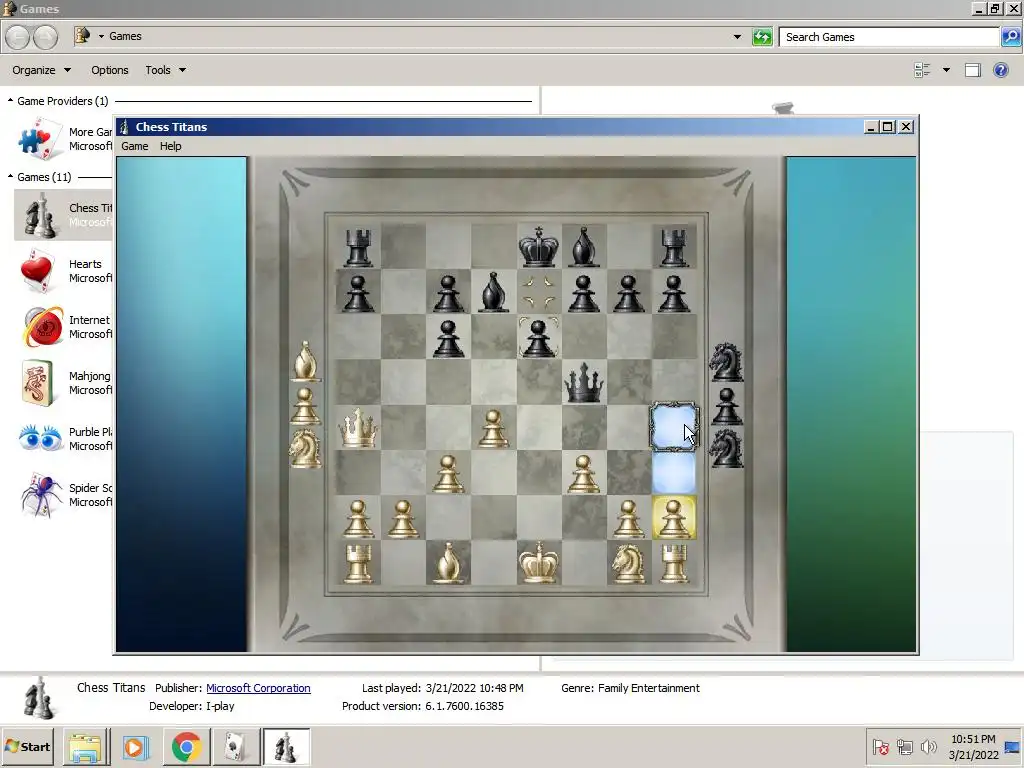
Task: Move the pawn to highlighted square h4
Action: pyautogui.click(x=673, y=428)
